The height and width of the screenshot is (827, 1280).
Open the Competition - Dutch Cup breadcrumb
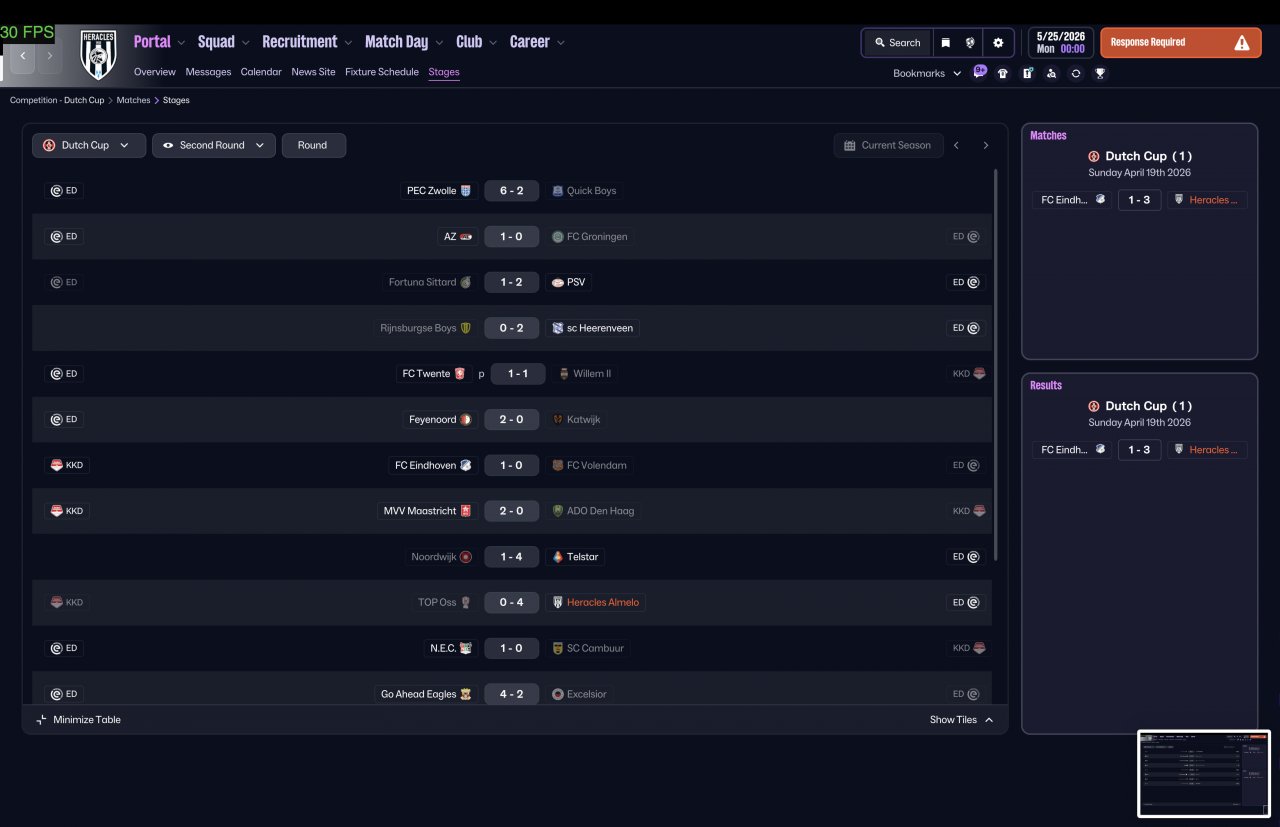pyautogui.click(x=57, y=100)
